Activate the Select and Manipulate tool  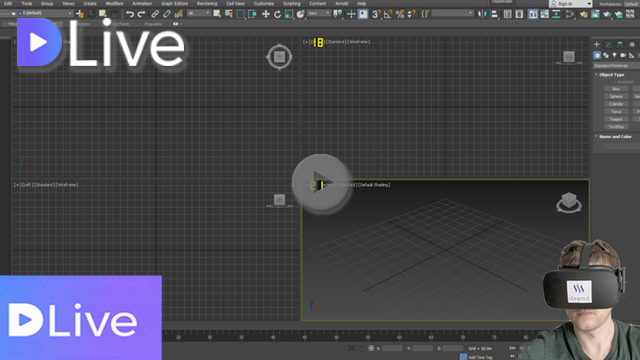pyautogui.click(x=351, y=14)
